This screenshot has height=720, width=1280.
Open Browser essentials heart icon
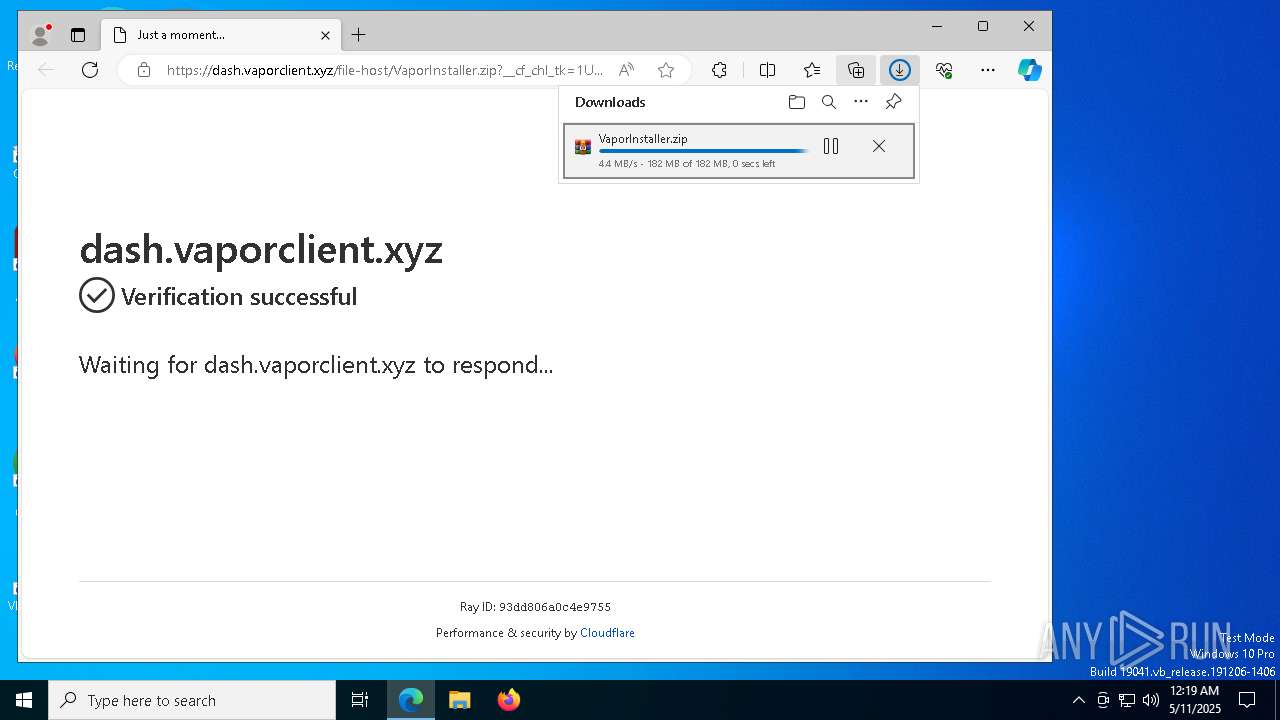pyautogui.click(x=944, y=70)
